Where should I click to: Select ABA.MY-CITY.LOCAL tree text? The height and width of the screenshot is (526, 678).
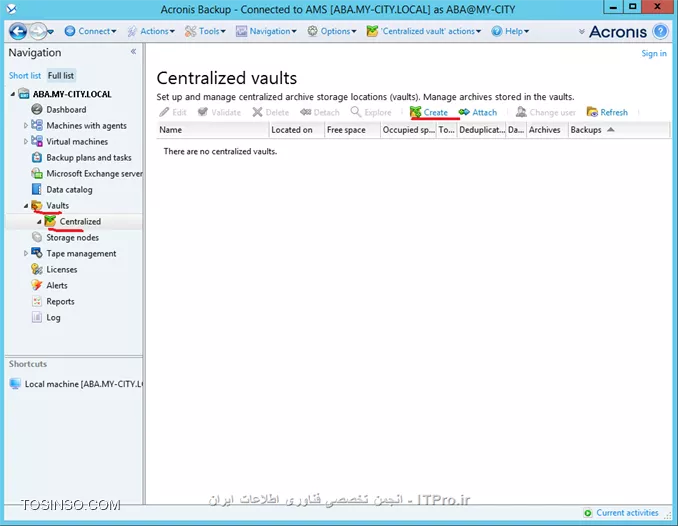point(72,94)
